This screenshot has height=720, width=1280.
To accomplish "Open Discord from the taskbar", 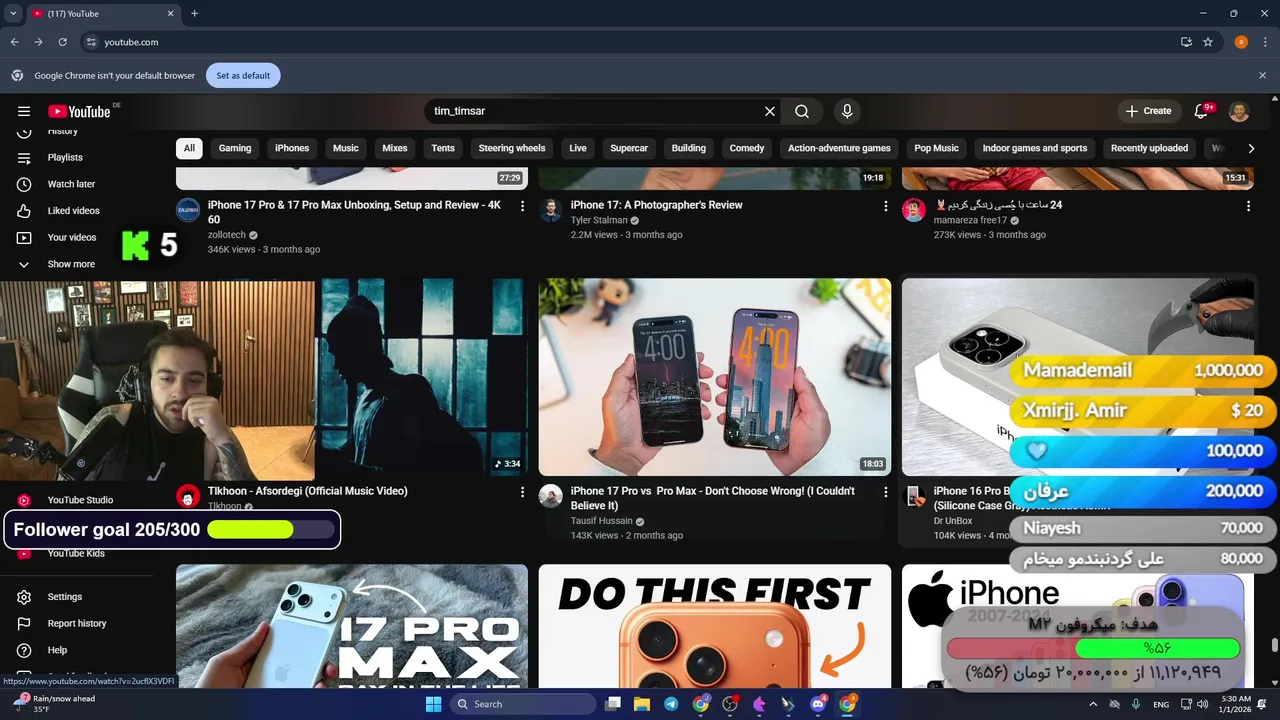I will [x=817, y=704].
